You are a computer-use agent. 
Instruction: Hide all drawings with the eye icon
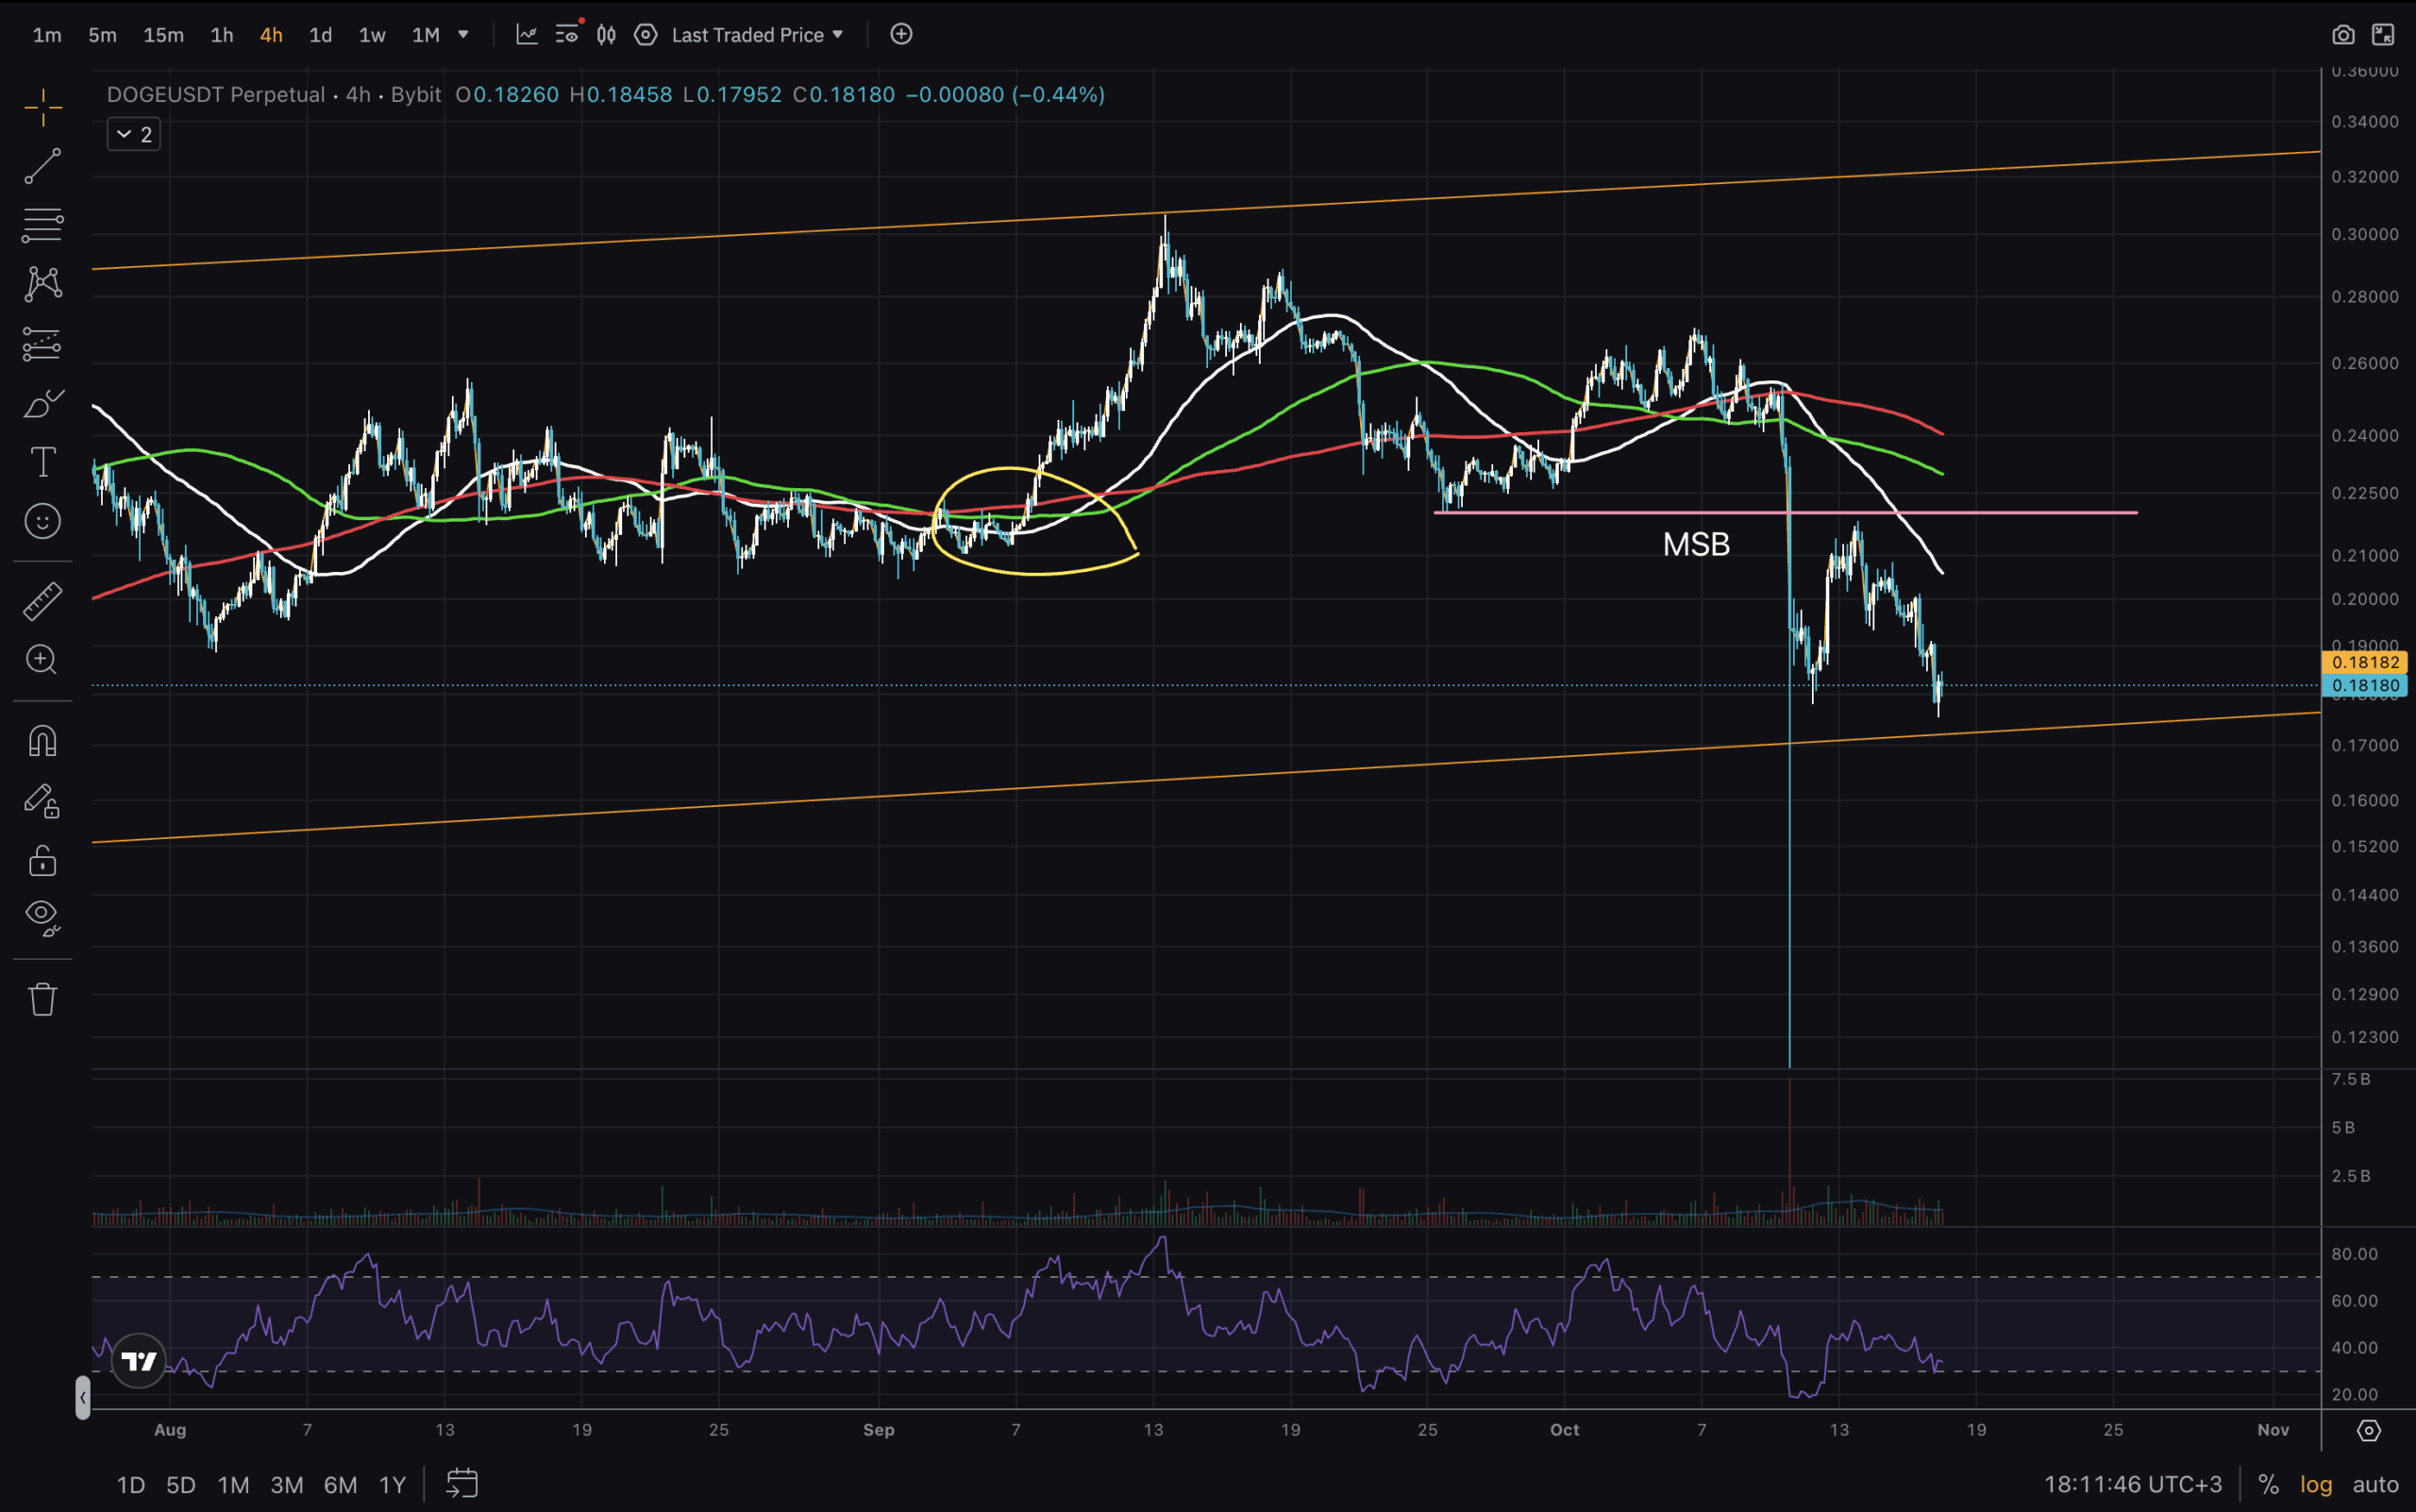[42, 916]
